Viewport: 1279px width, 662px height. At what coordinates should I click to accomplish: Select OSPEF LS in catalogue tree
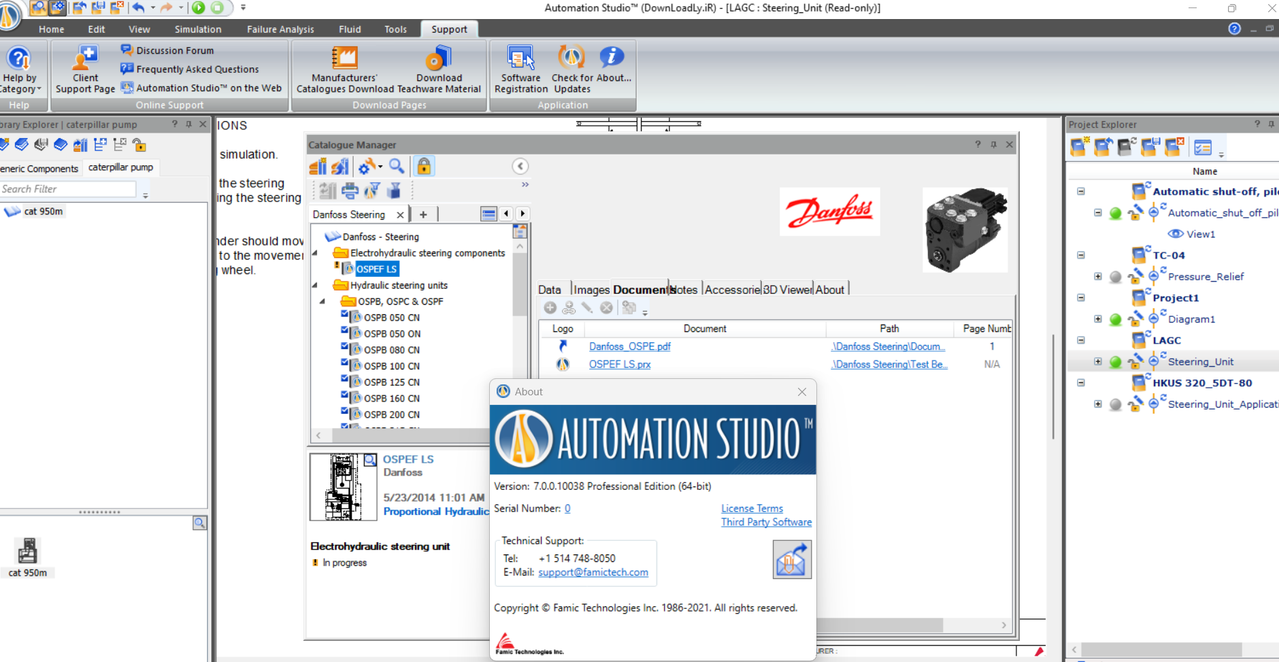pos(377,269)
